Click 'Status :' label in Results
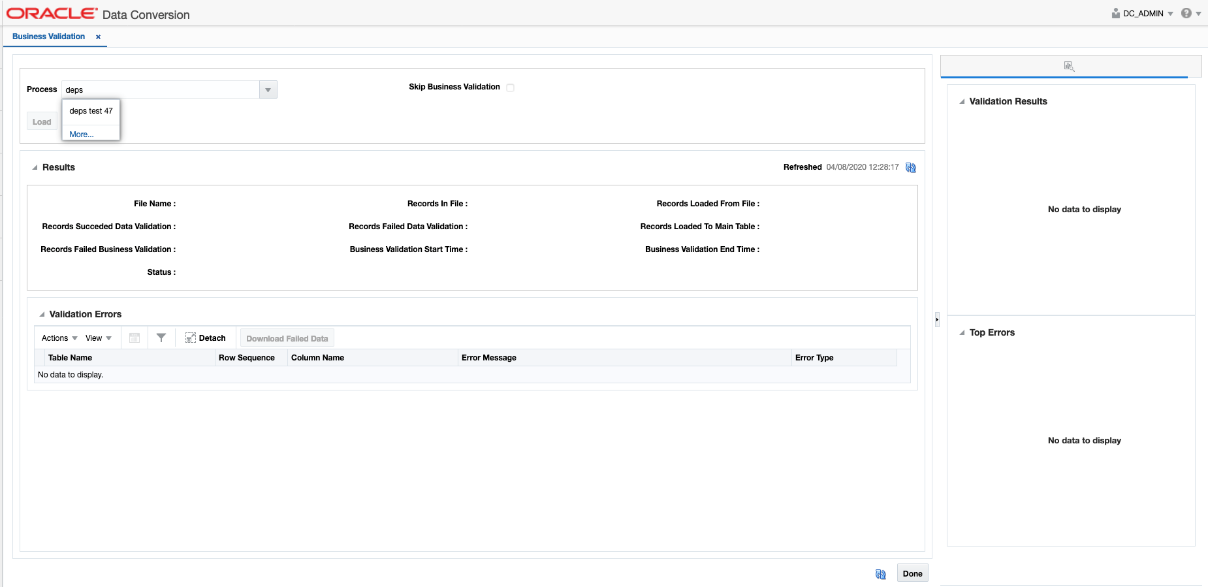1208x587 pixels. (161, 272)
